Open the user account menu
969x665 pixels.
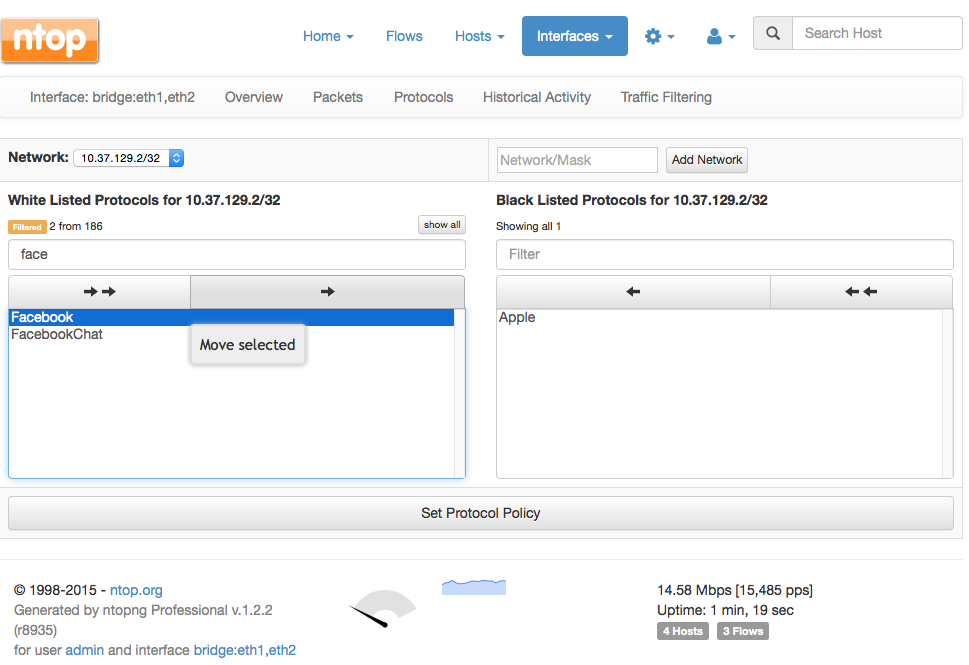[x=721, y=36]
